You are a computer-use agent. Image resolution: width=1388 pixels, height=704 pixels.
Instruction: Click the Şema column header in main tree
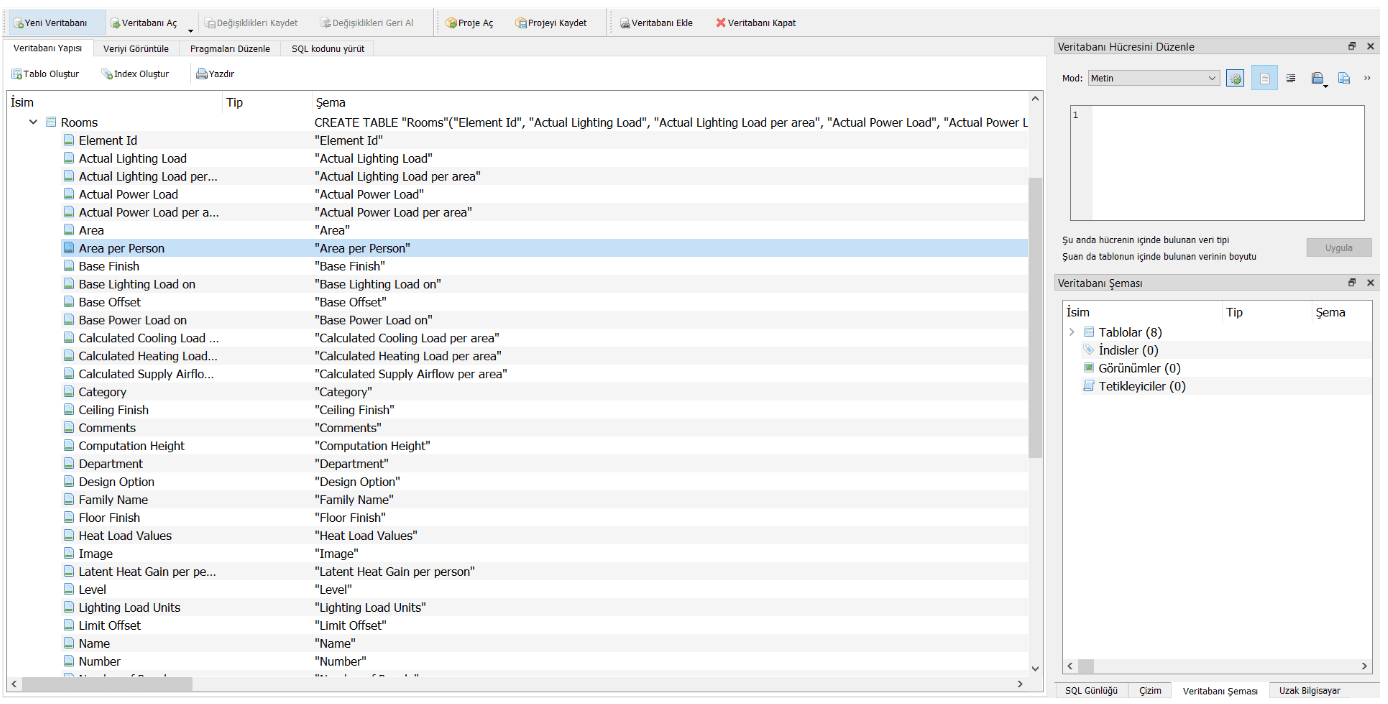(670, 102)
